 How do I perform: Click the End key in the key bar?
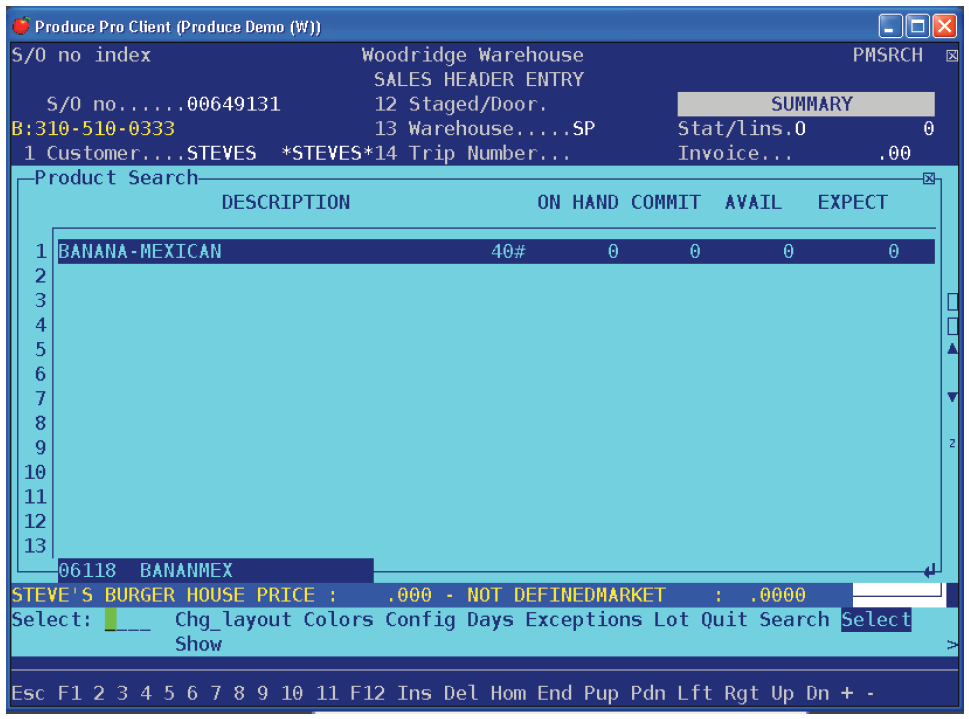click(x=554, y=693)
